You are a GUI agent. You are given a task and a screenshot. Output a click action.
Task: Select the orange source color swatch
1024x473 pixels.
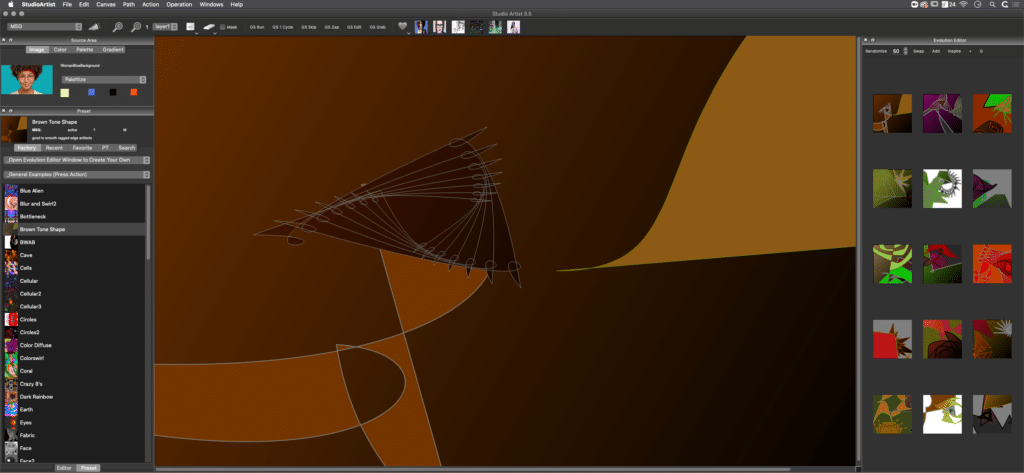tap(133, 92)
